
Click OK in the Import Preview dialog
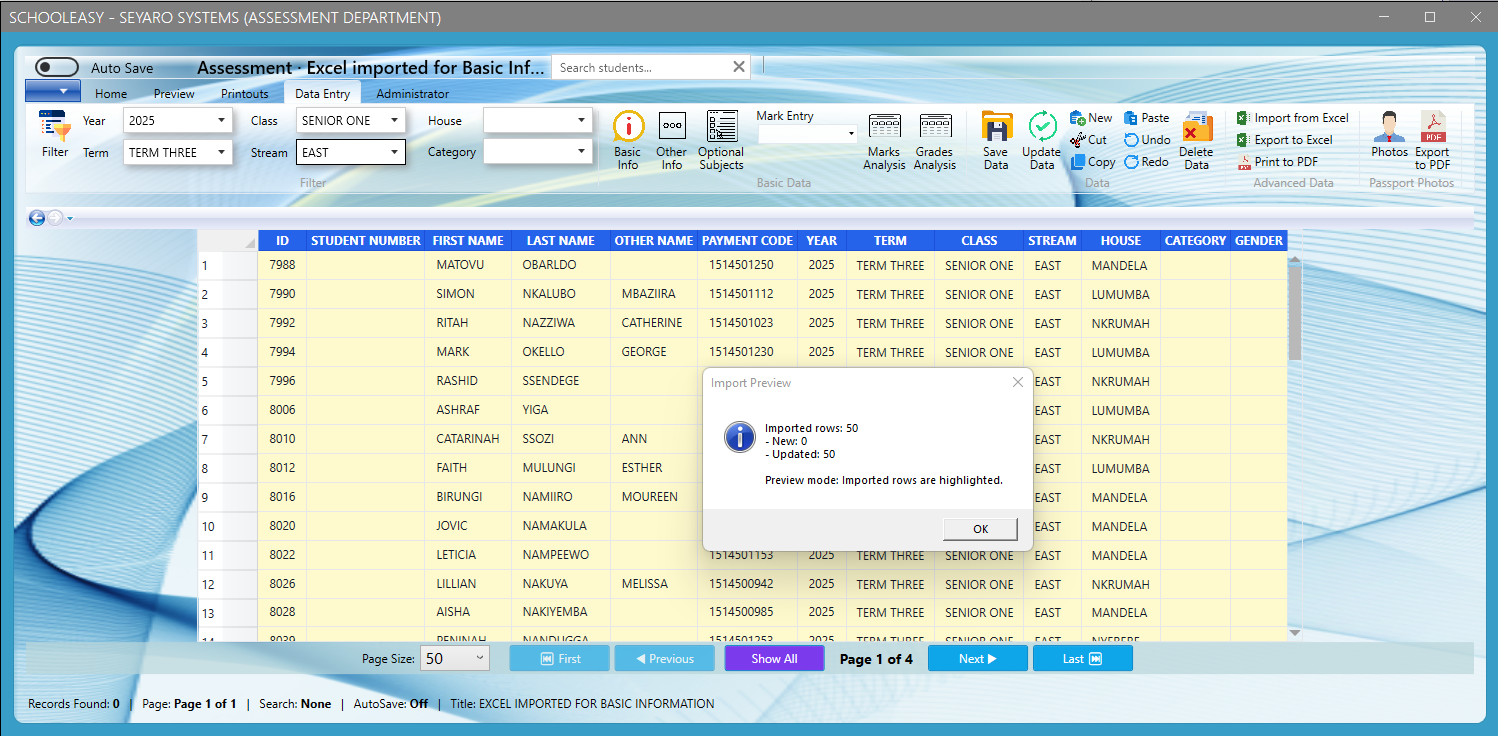click(x=980, y=529)
